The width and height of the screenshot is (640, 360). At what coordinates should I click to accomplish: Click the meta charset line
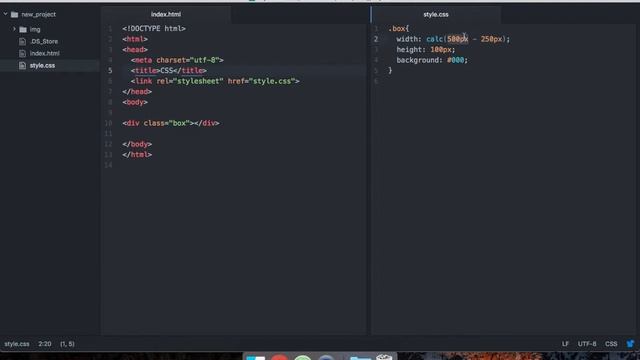point(177,60)
